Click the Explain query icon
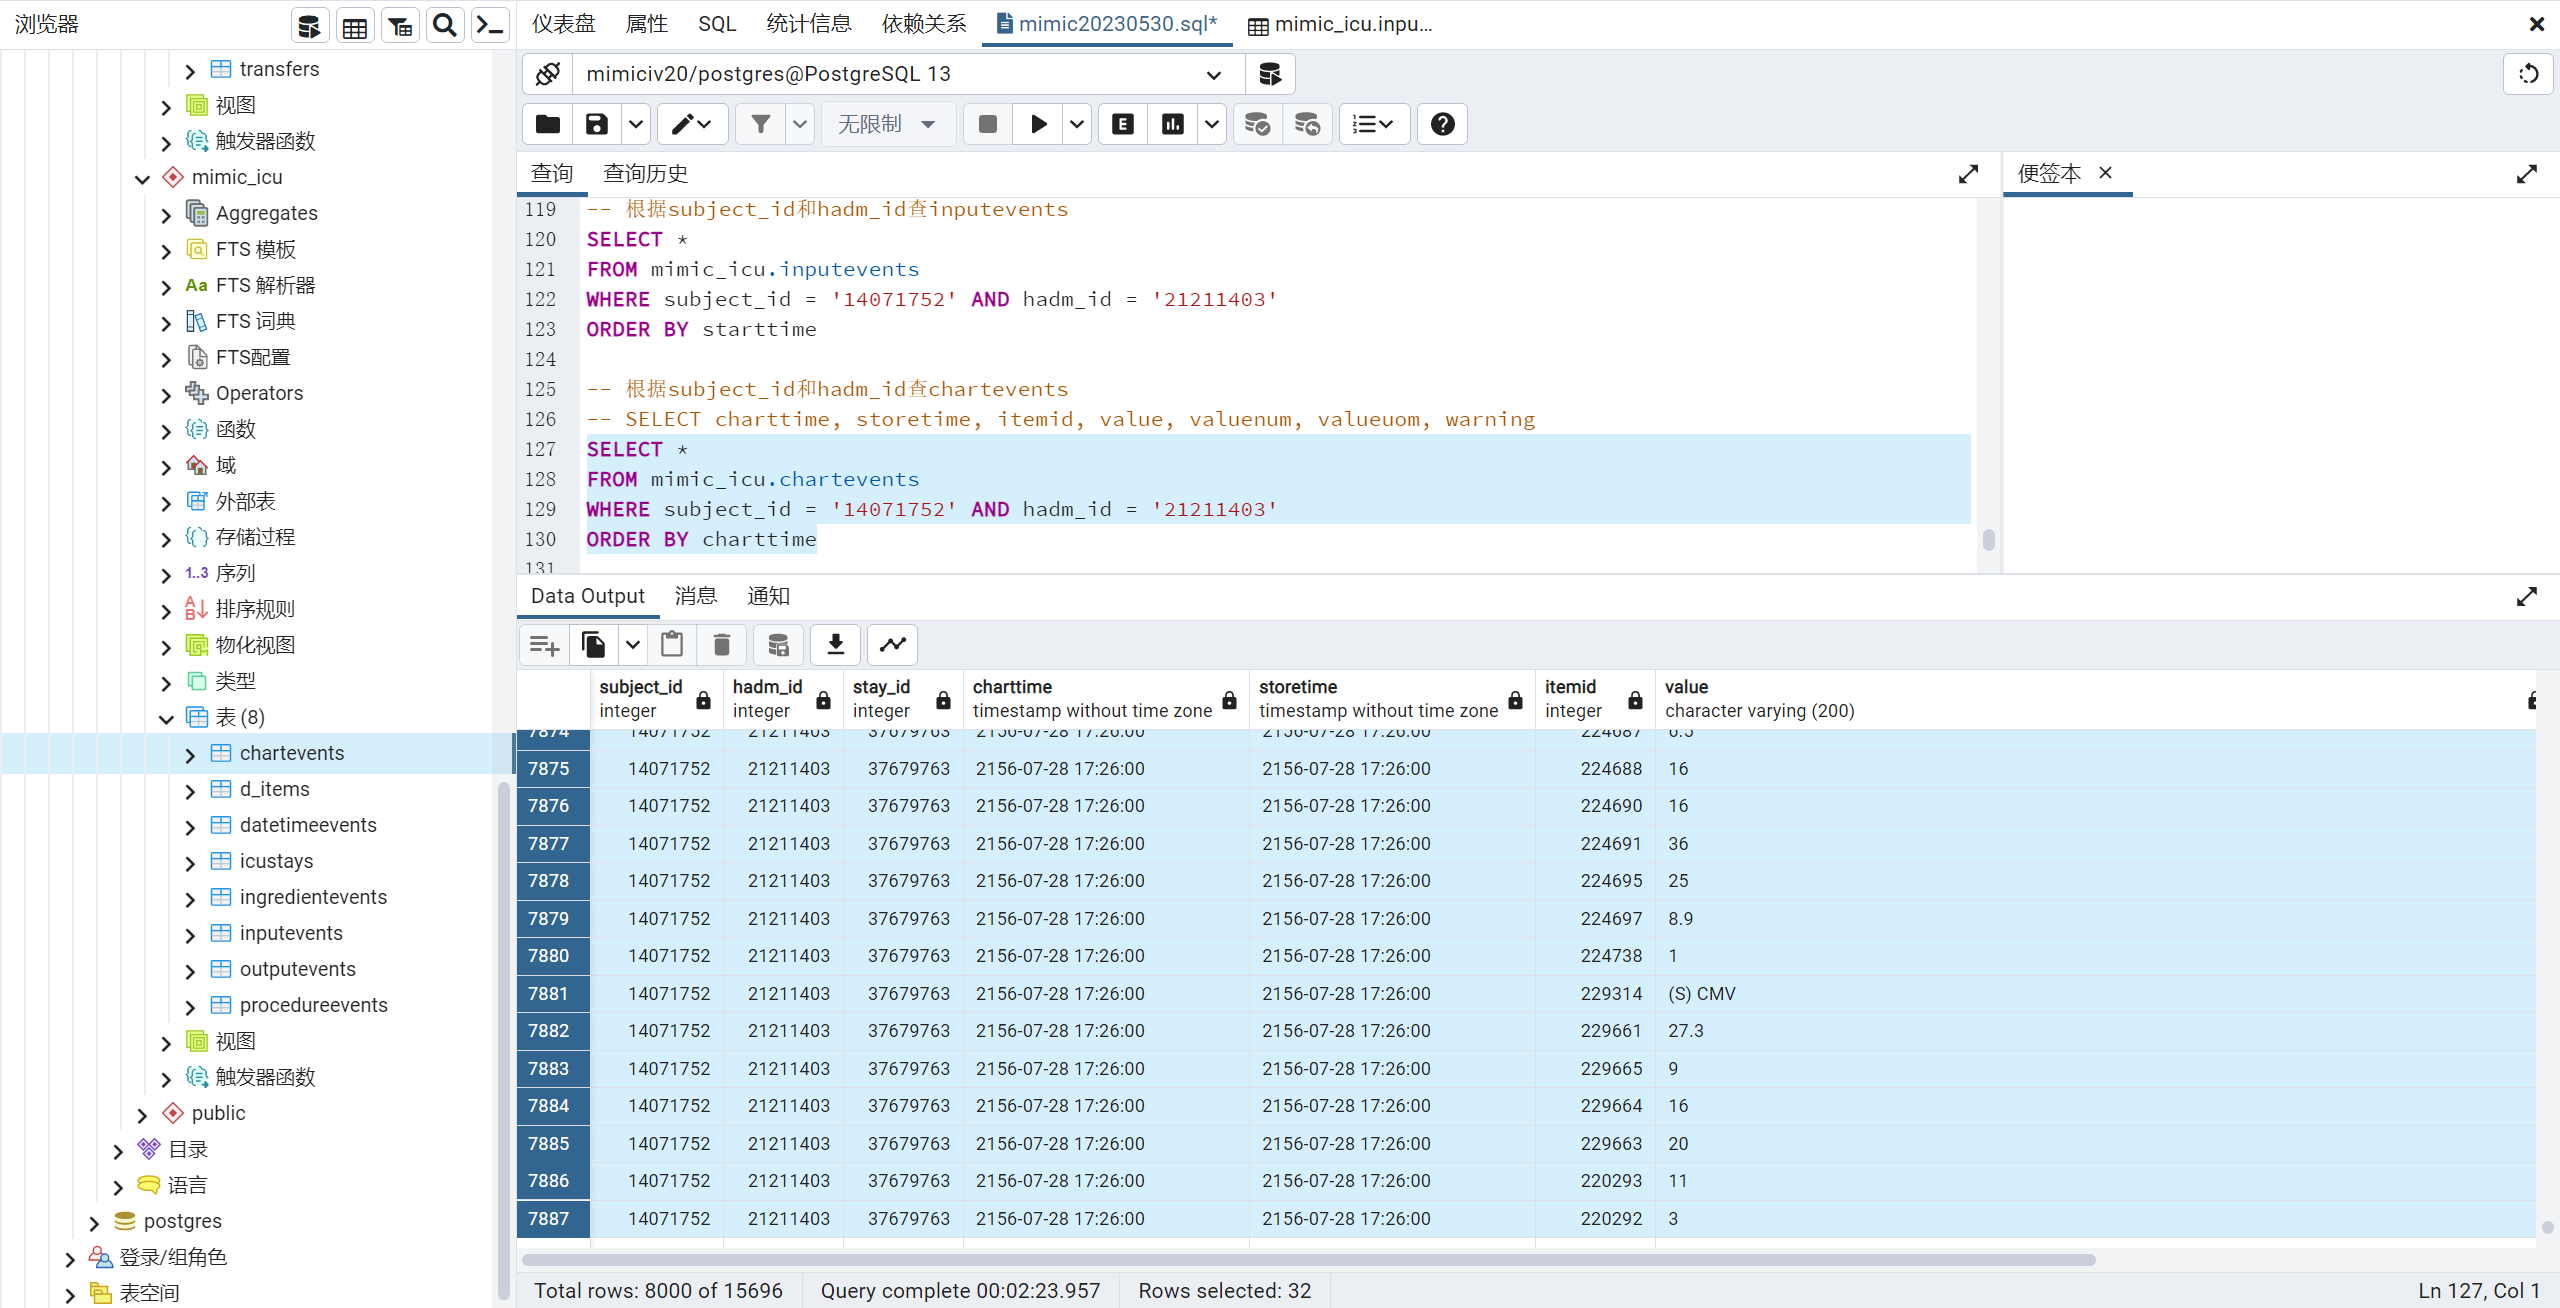 point(1123,124)
